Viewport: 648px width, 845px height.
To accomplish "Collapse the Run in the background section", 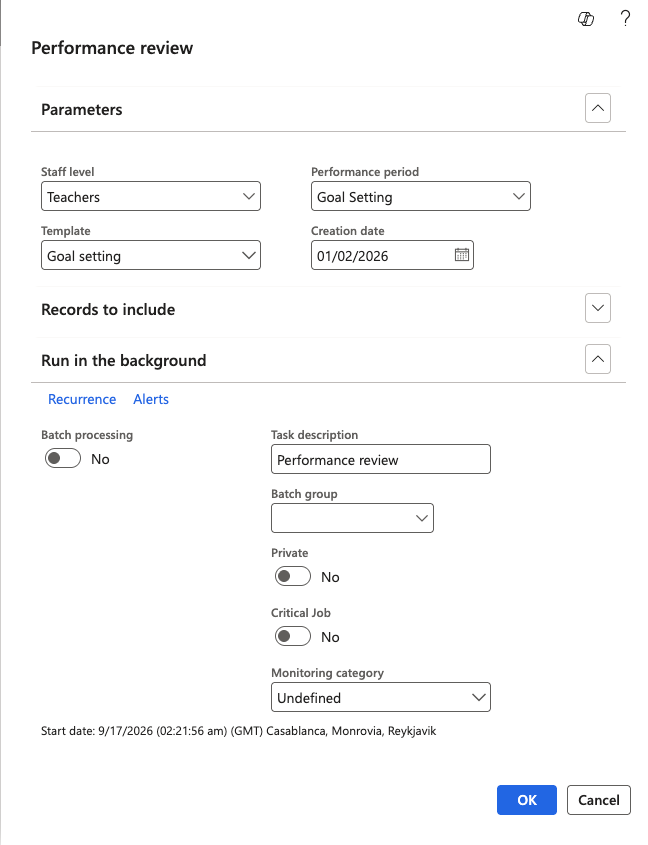I will click(x=598, y=359).
